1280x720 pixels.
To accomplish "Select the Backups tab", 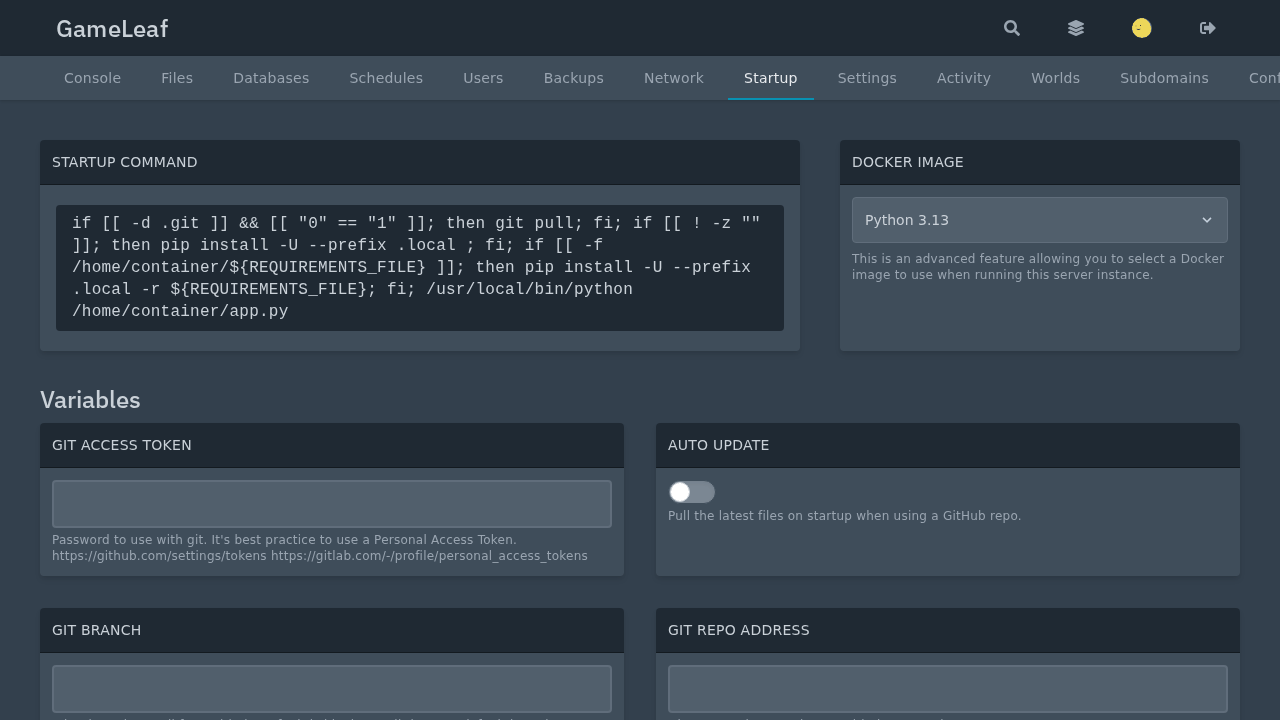I will click(574, 78).
